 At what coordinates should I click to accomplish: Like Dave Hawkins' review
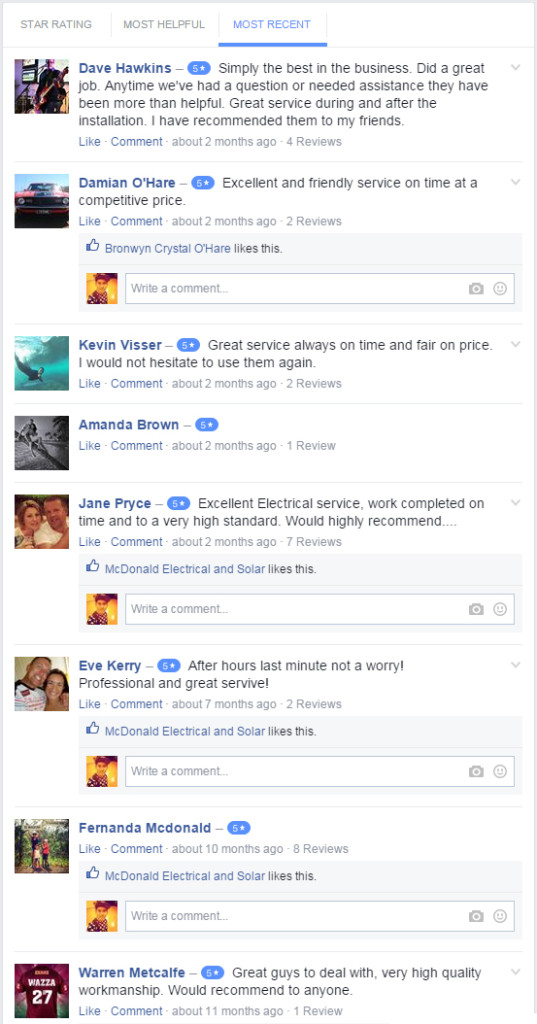pyautogui.click(x=90, y=142)
